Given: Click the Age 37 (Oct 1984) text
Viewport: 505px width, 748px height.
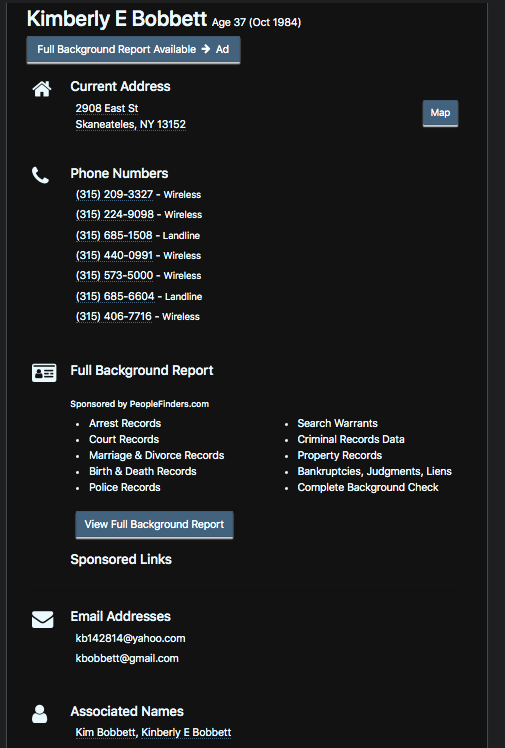Looking at the screenshot, I should point(257,22).
